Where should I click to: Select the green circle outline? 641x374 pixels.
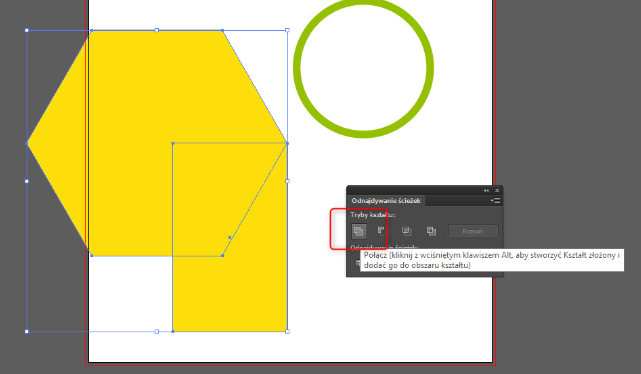[363, 134]
